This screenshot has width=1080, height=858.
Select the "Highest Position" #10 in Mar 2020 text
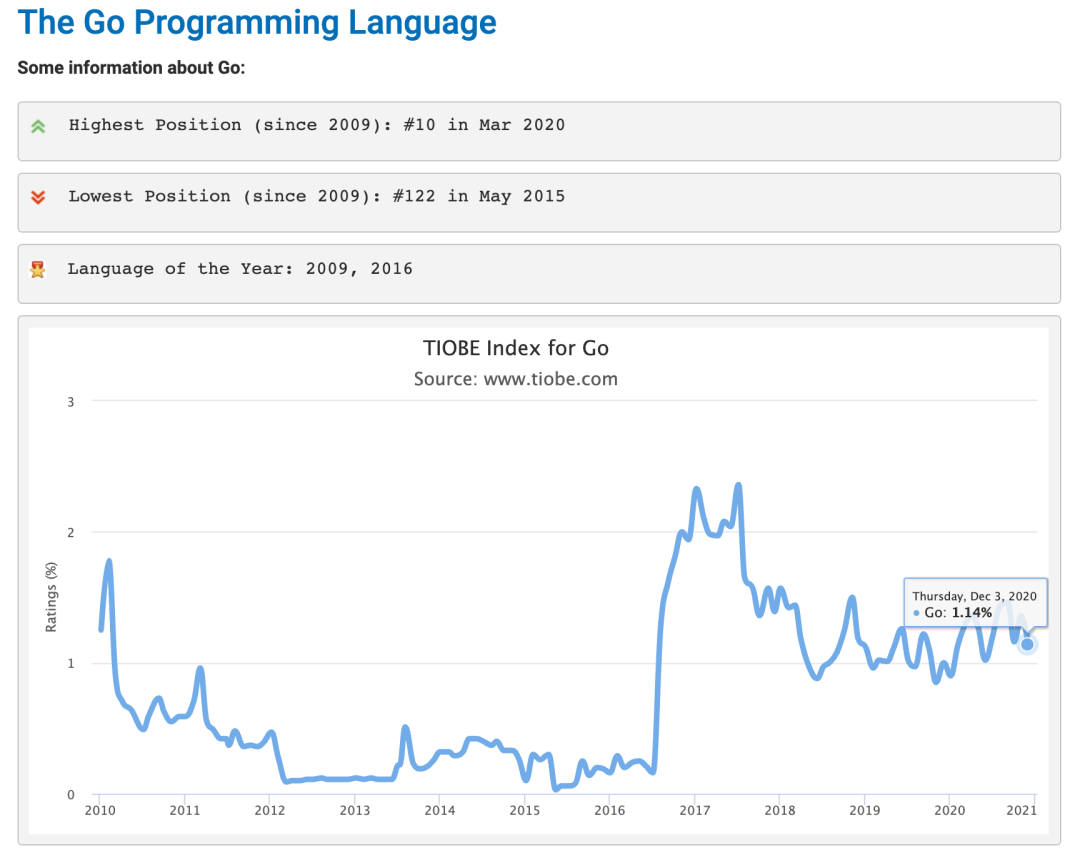pyautogui.click(x=316, y=125)
